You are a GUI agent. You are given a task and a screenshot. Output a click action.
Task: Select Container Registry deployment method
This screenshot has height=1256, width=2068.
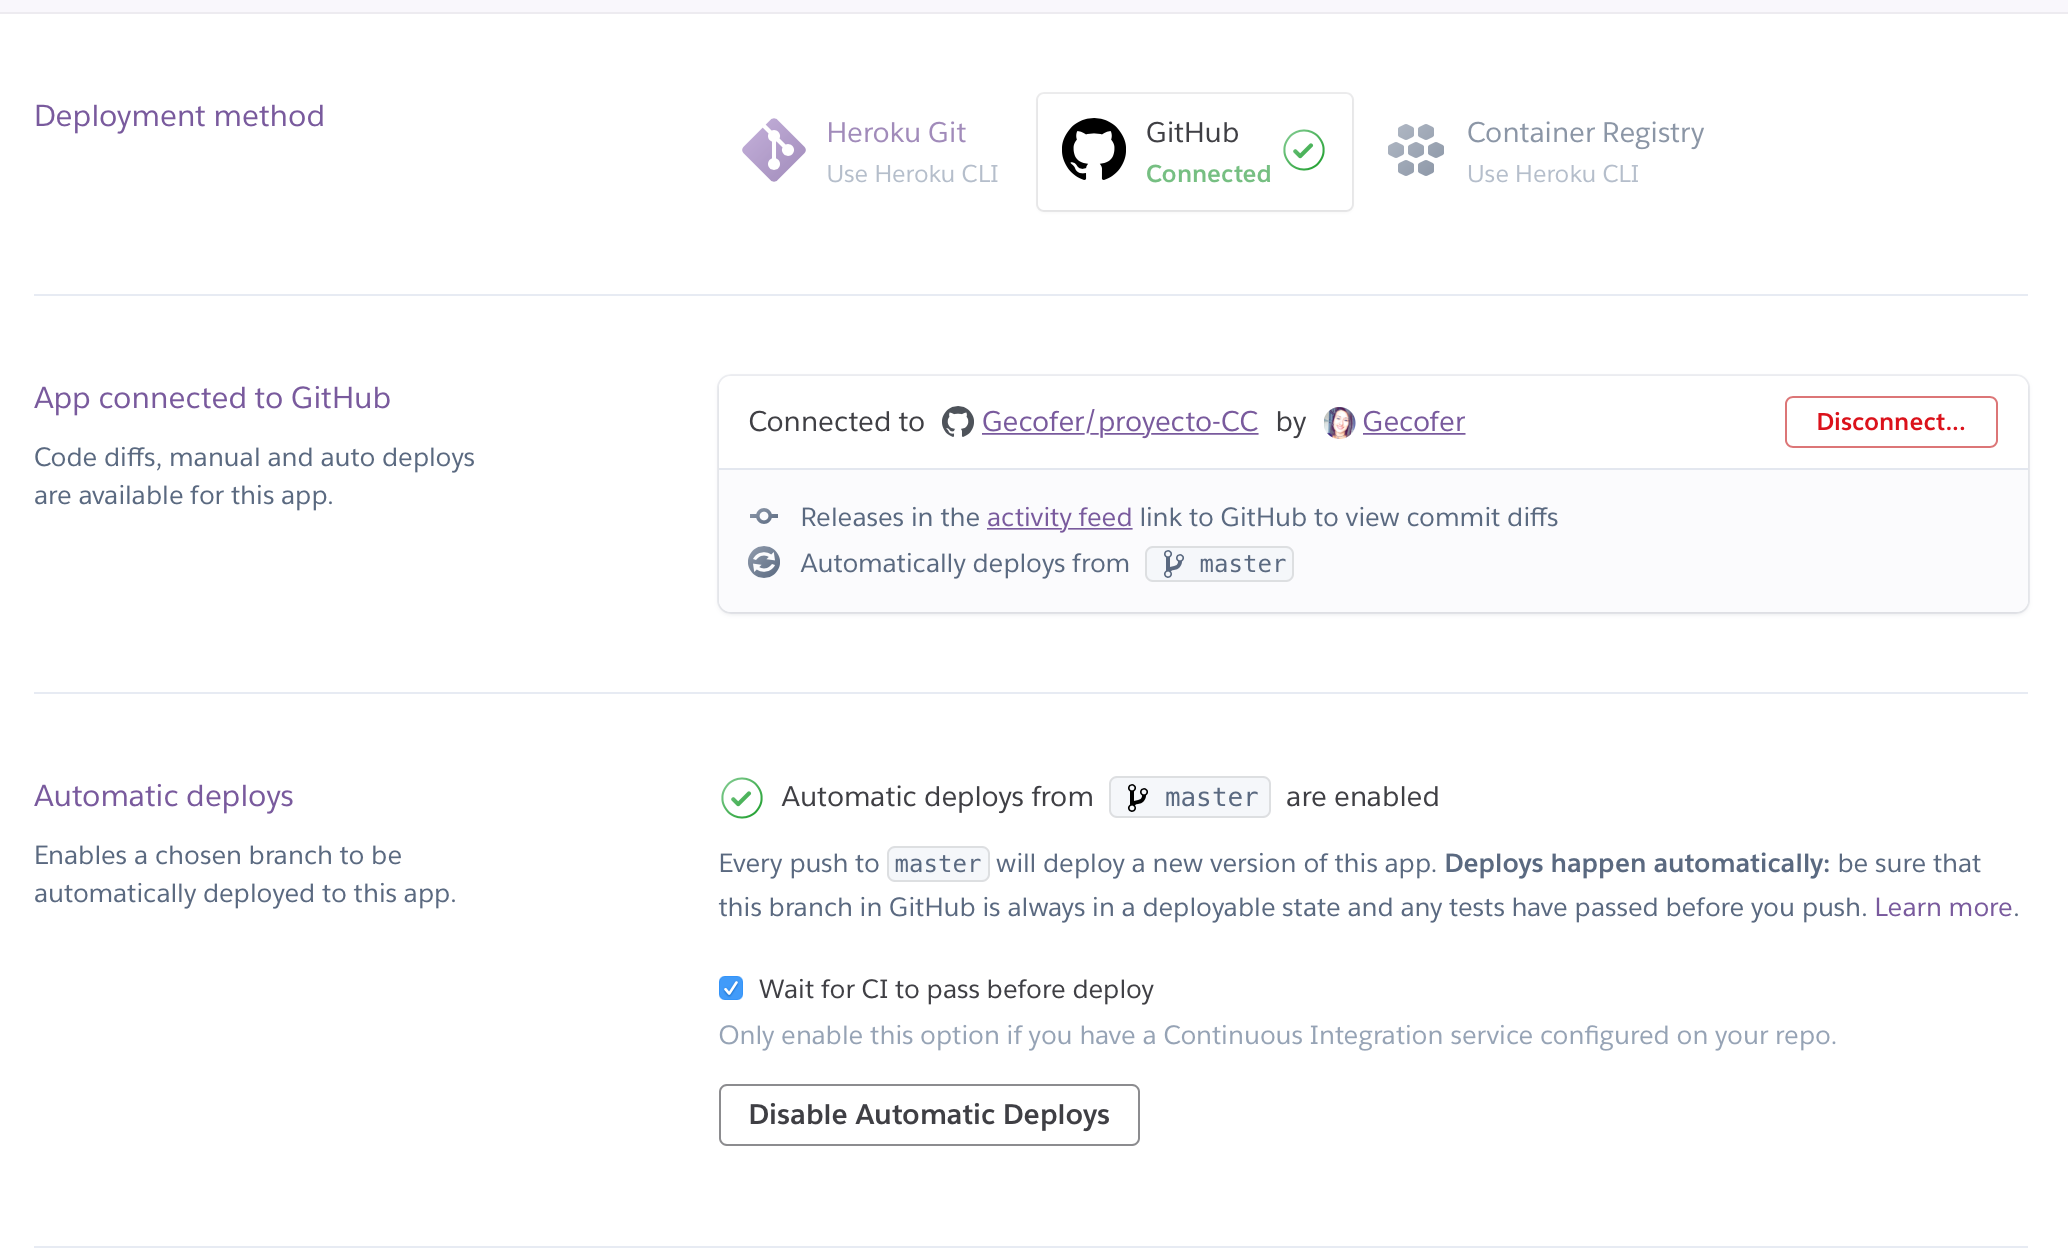tap(1545, 152)
